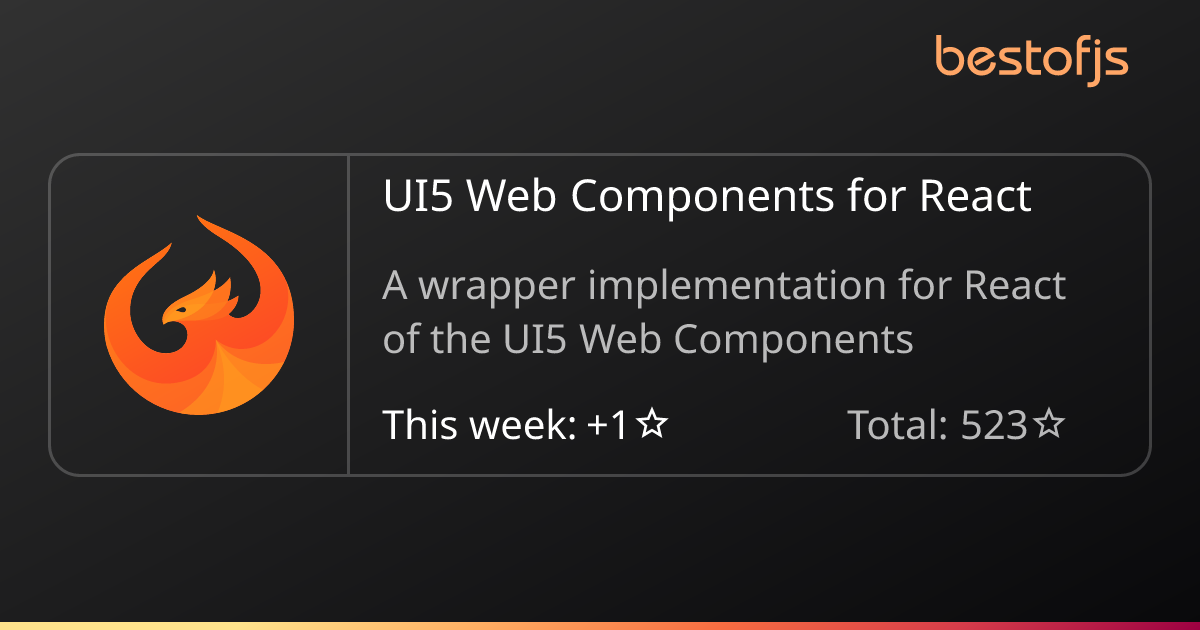Image resolution: width=1200 pixels, height=630 pixels.
Task: Select the "A wrapper implementation for React" line
Action: click(x=724, y=287)
